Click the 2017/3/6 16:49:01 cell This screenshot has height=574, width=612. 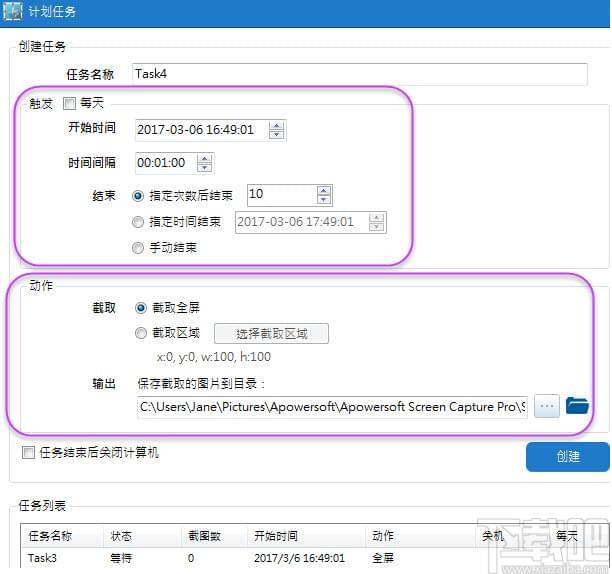299,558
